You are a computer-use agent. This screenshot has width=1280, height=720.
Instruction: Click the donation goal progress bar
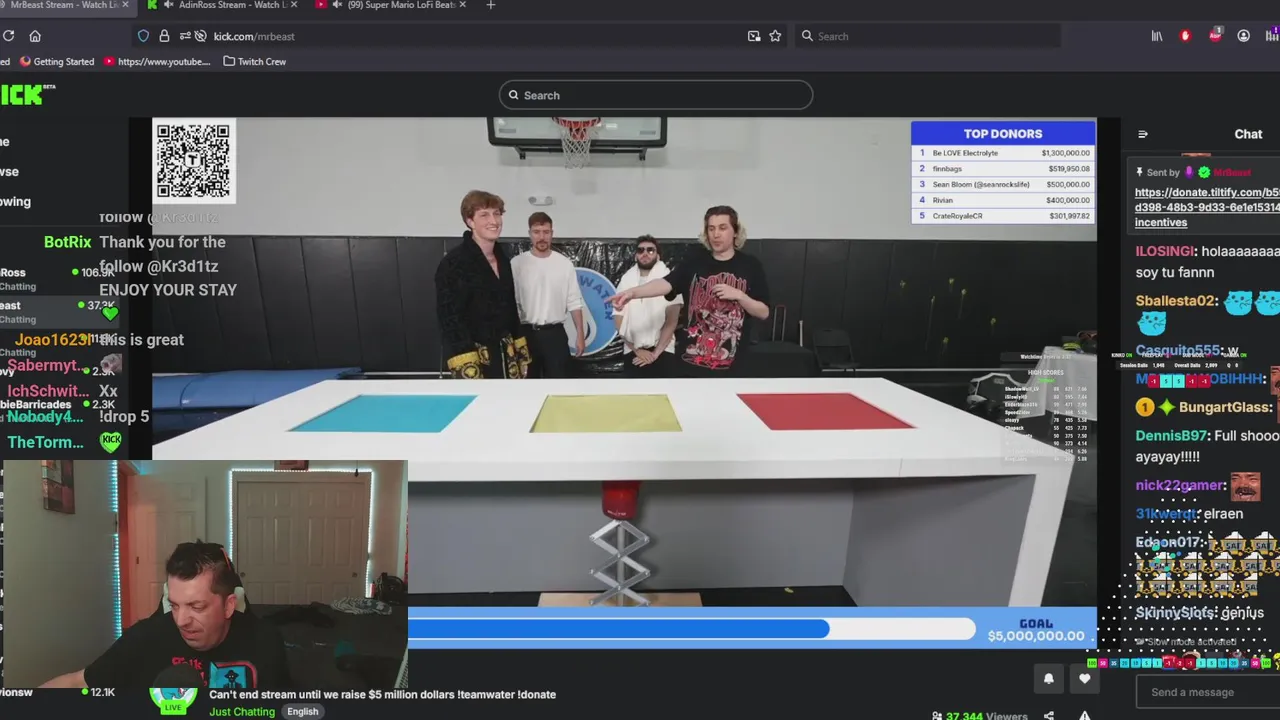click(x=690, y=629)
